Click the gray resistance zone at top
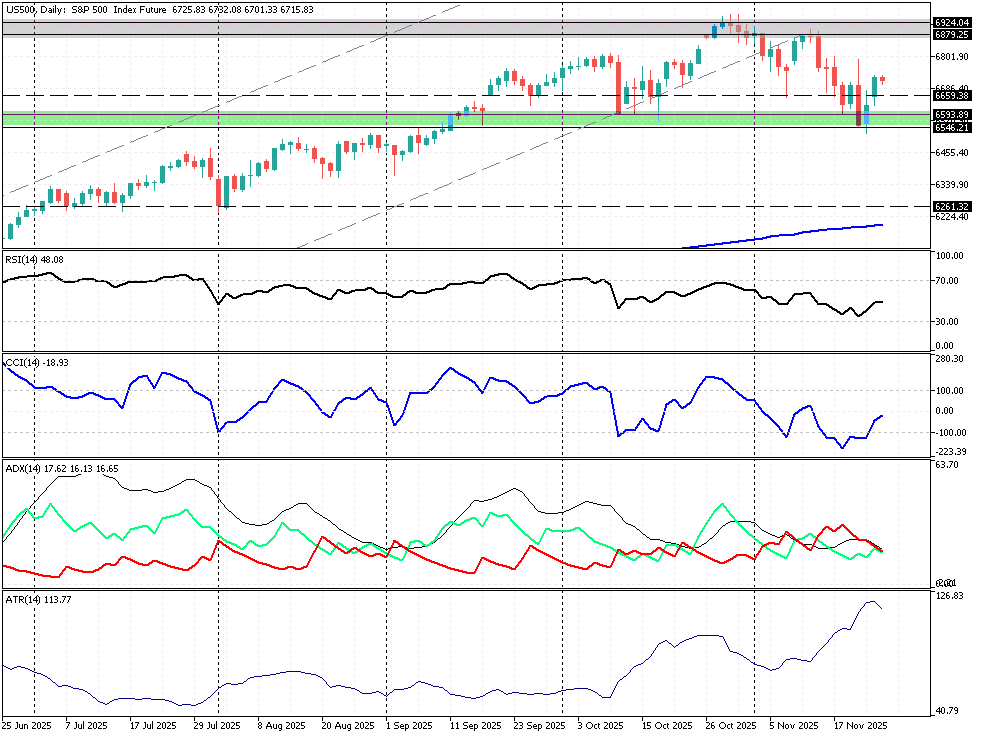The width and height of the screenshot is (983, 737). click(300, 27)
